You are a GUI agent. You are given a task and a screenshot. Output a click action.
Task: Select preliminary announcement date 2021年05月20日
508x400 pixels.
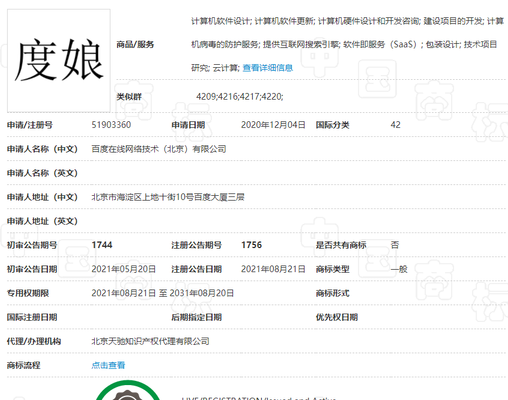[123, 269]
